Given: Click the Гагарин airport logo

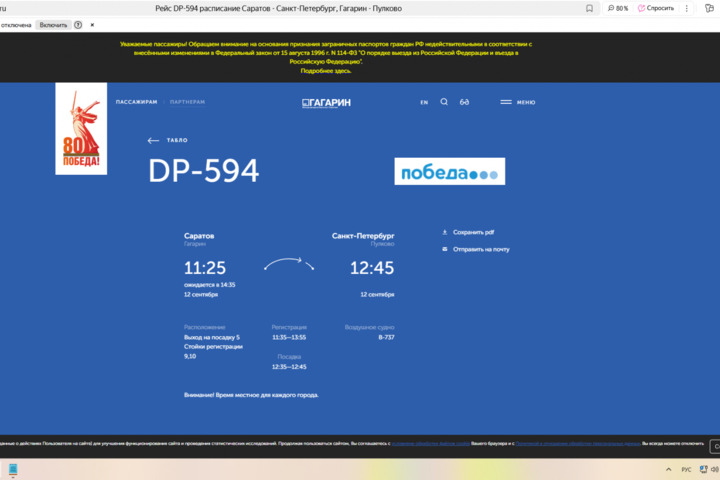Looking at the screenshot, I should point(326,102).
